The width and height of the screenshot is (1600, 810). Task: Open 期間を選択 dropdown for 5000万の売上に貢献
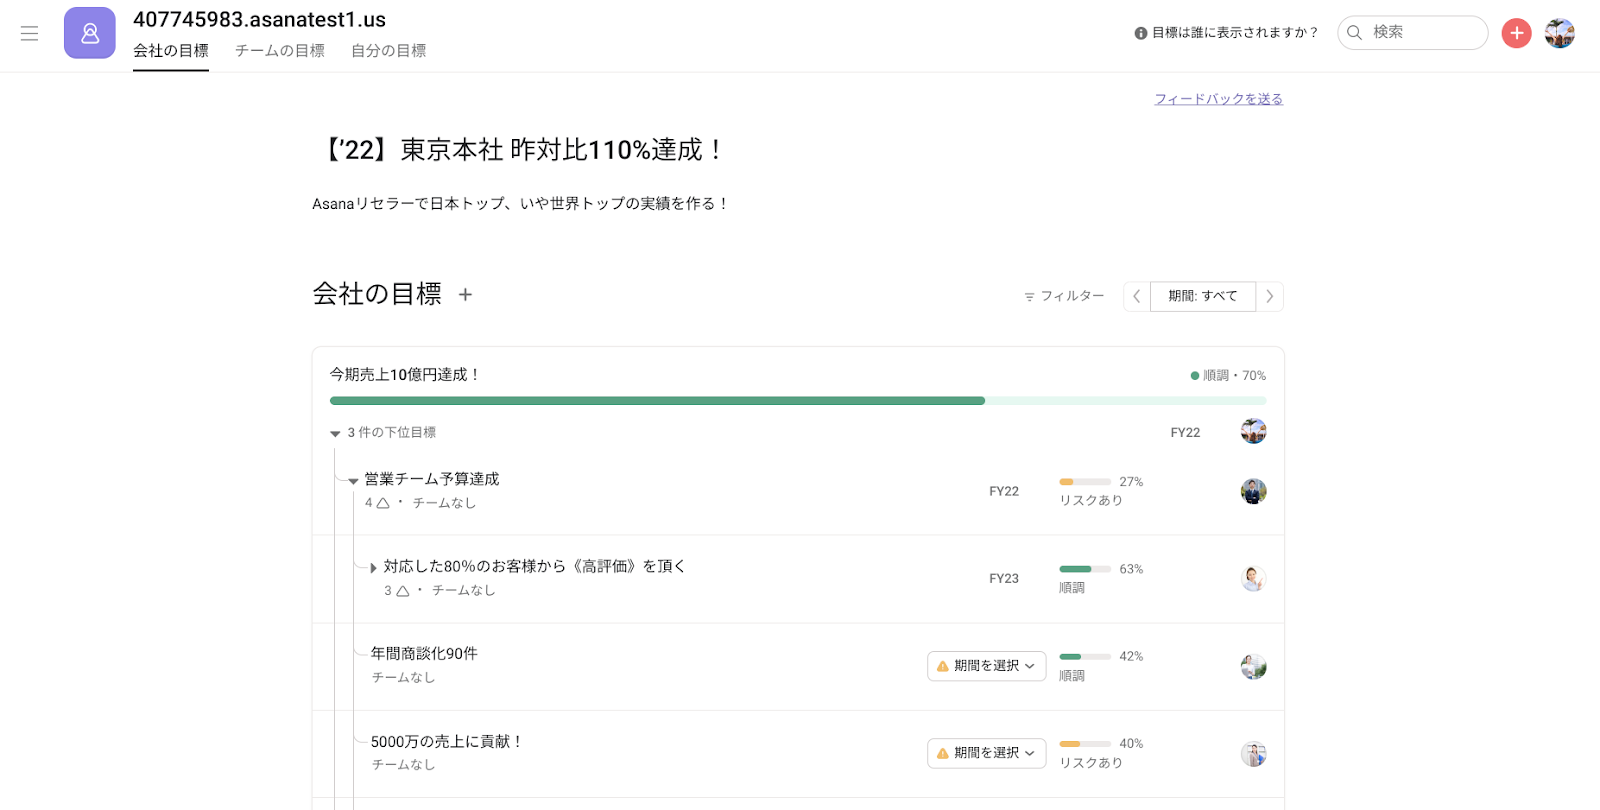point(987,753)
